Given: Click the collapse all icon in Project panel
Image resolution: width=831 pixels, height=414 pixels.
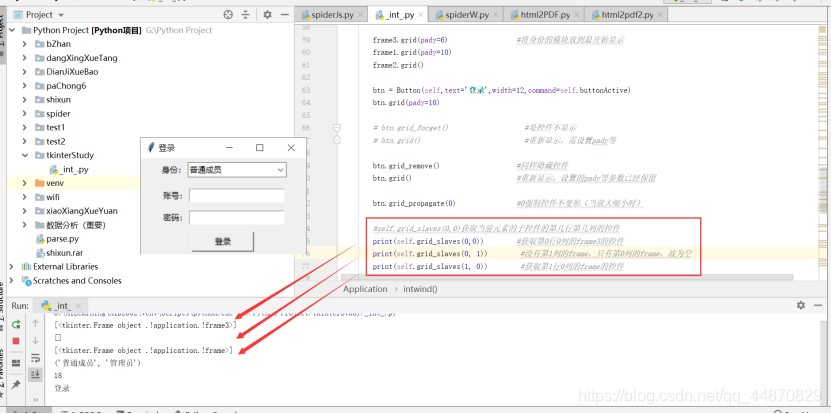Looking at the screenshot, I should pos(245,15).
